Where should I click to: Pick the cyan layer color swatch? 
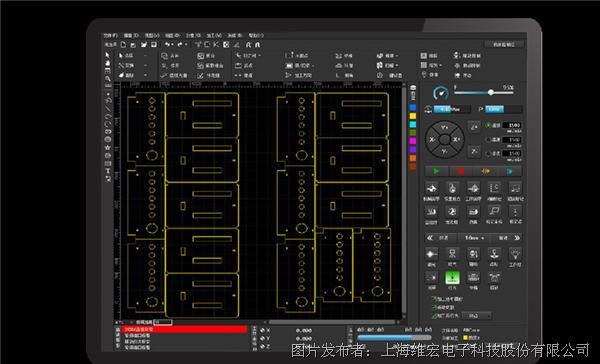(x=413, y=124)
